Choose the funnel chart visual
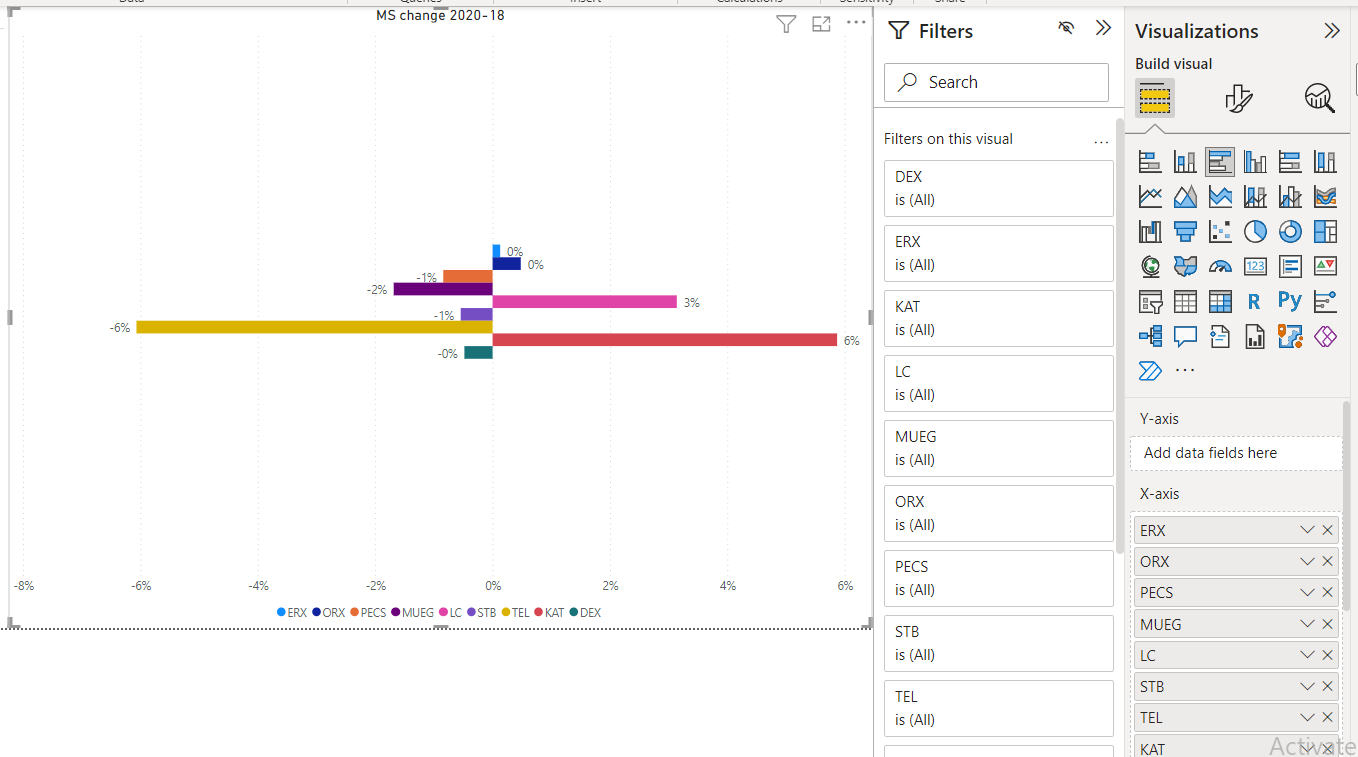The height and width of the screenshot is (757, 1358). pos(1185,231)
